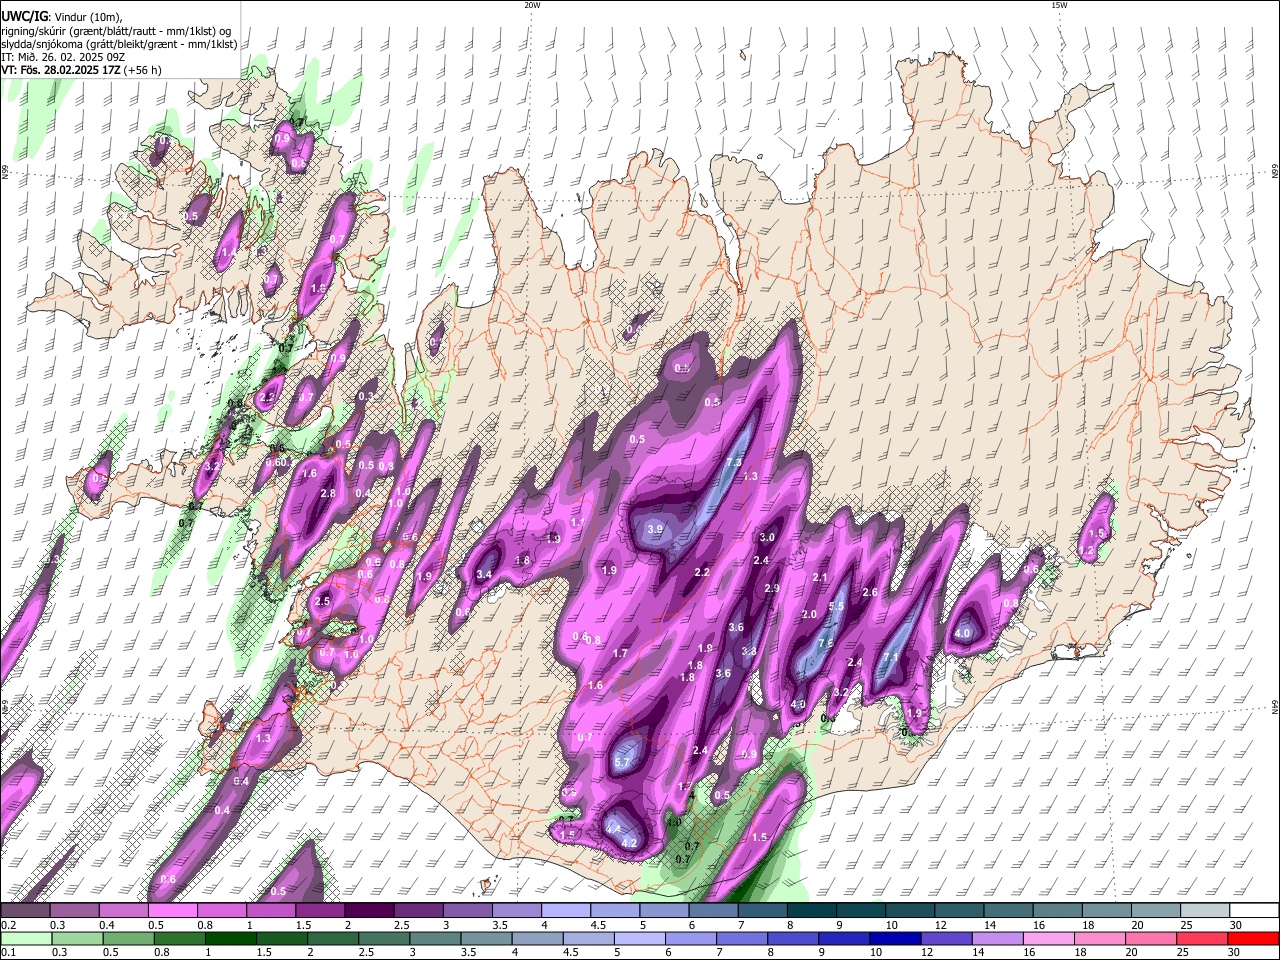Click the 'IT: Mið. 26. 02. 2025 09Z' line
The height and width of the screenshot is (960, 1280).
[x=63, y=57]
